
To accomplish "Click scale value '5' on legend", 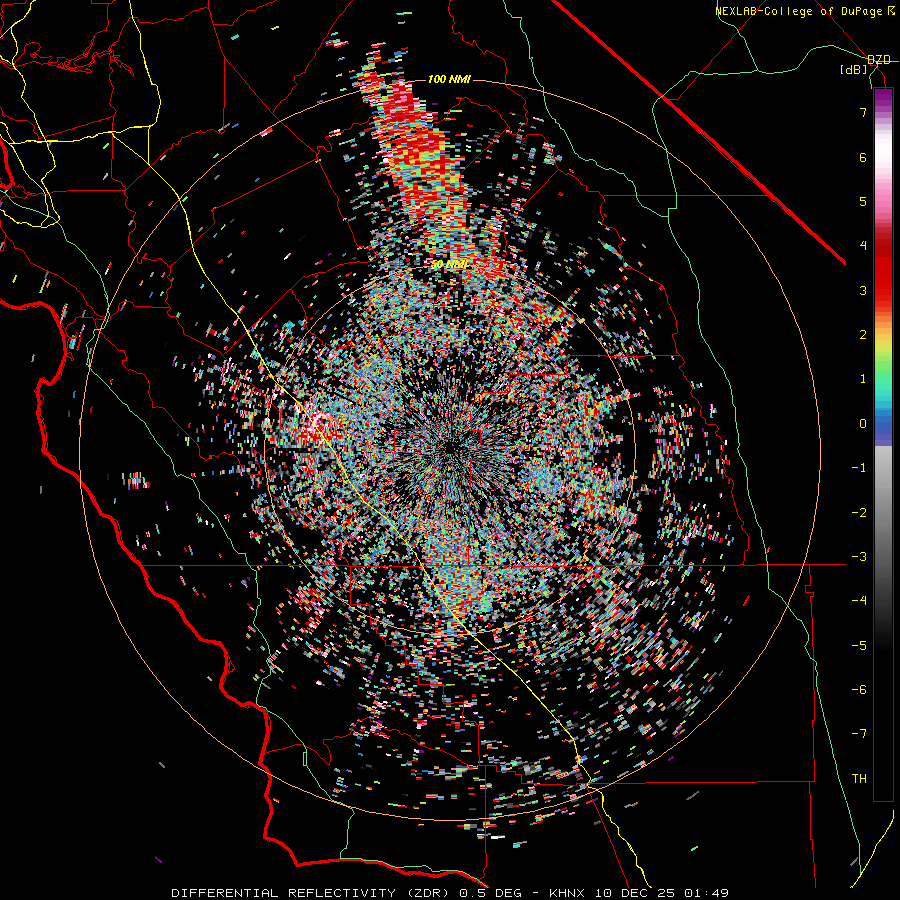I will [863, 201].
